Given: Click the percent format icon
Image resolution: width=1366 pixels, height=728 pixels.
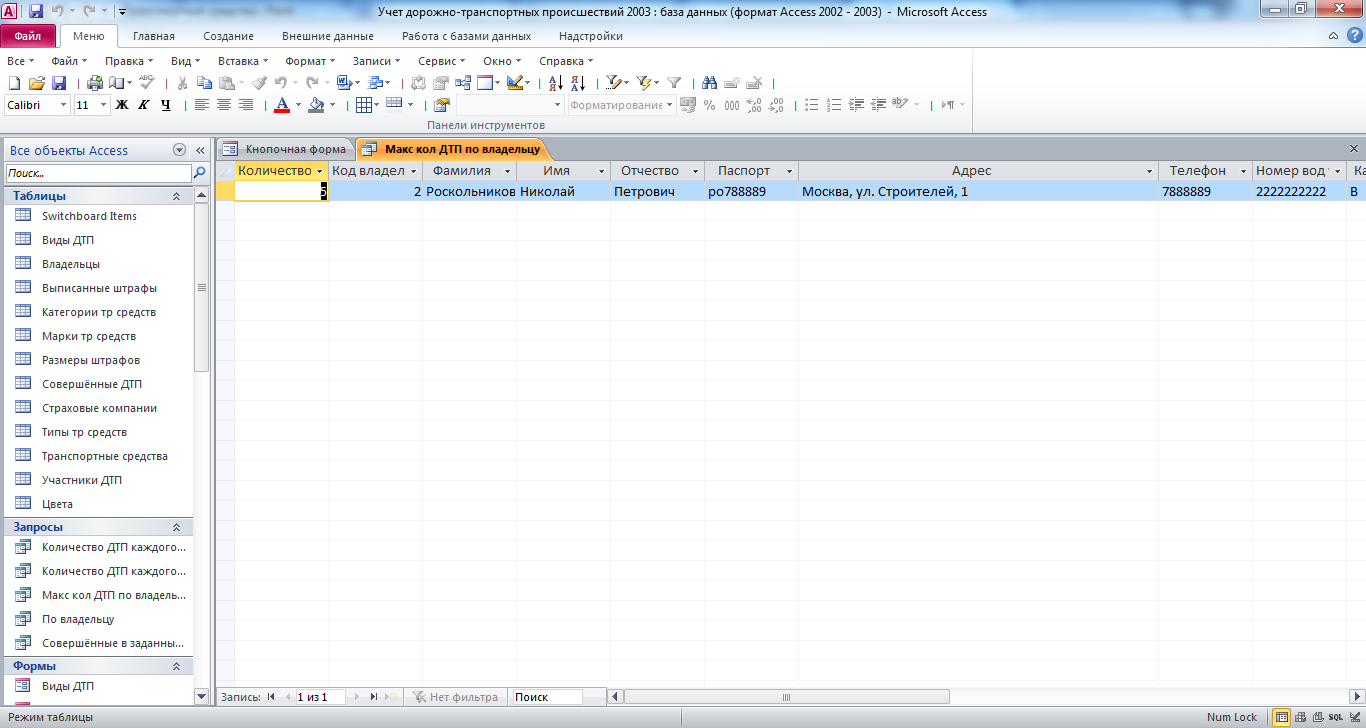Looking at the screenshot, I should pyautogui.click(x=709, y=105).
